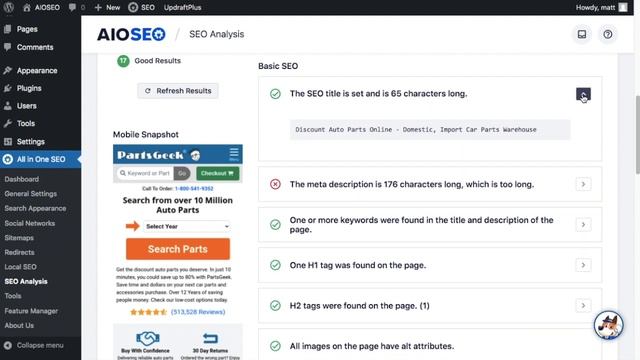640x360 pixels.
Task: Expand the One H1 tag result
Action: point(583,265)
